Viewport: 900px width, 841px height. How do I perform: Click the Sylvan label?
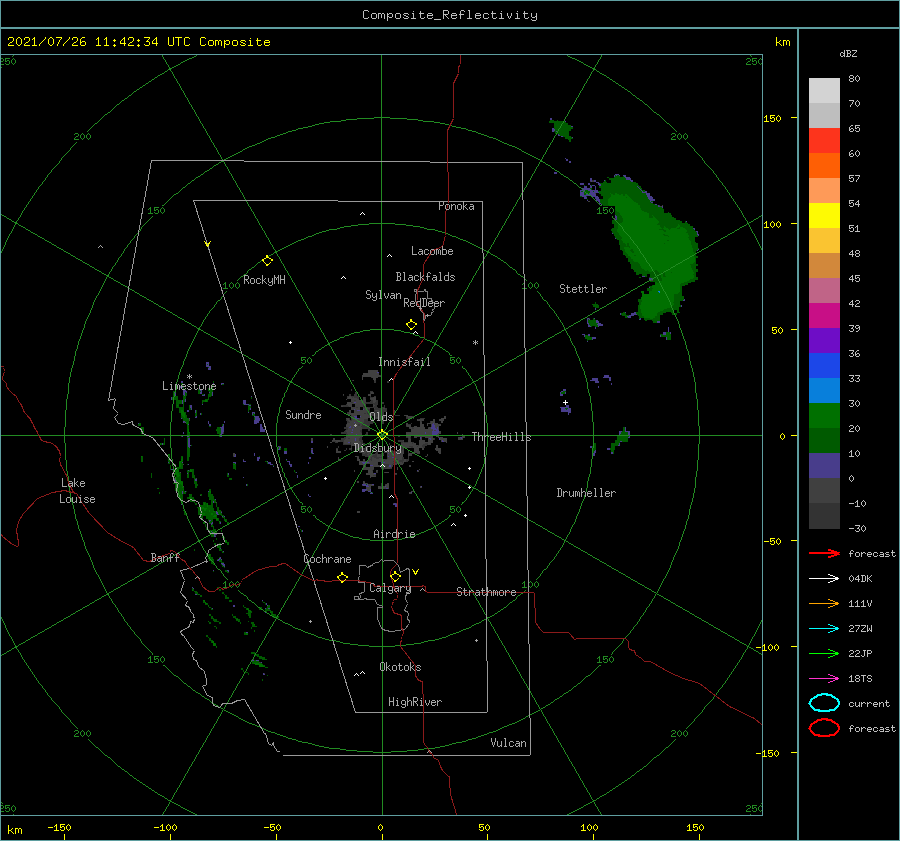tap(383, 295)
